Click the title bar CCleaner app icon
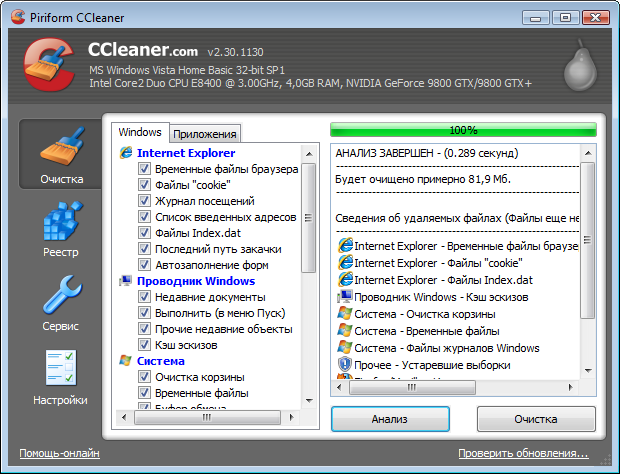The height and width of the screenshot is (474, 620). (x=18, y=17)
